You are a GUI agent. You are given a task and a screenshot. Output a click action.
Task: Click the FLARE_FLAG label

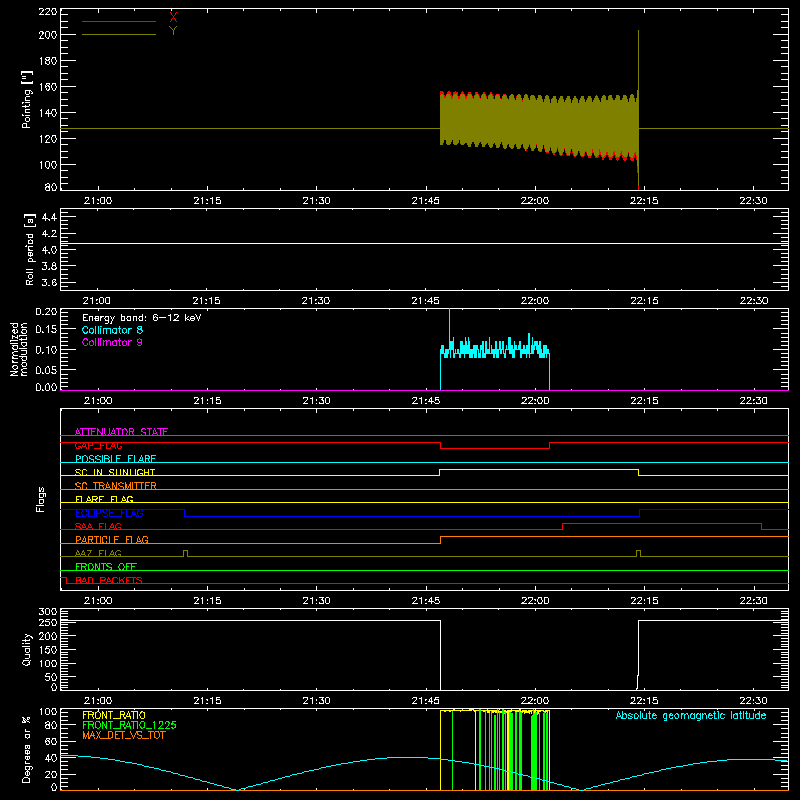click(104, 499)
